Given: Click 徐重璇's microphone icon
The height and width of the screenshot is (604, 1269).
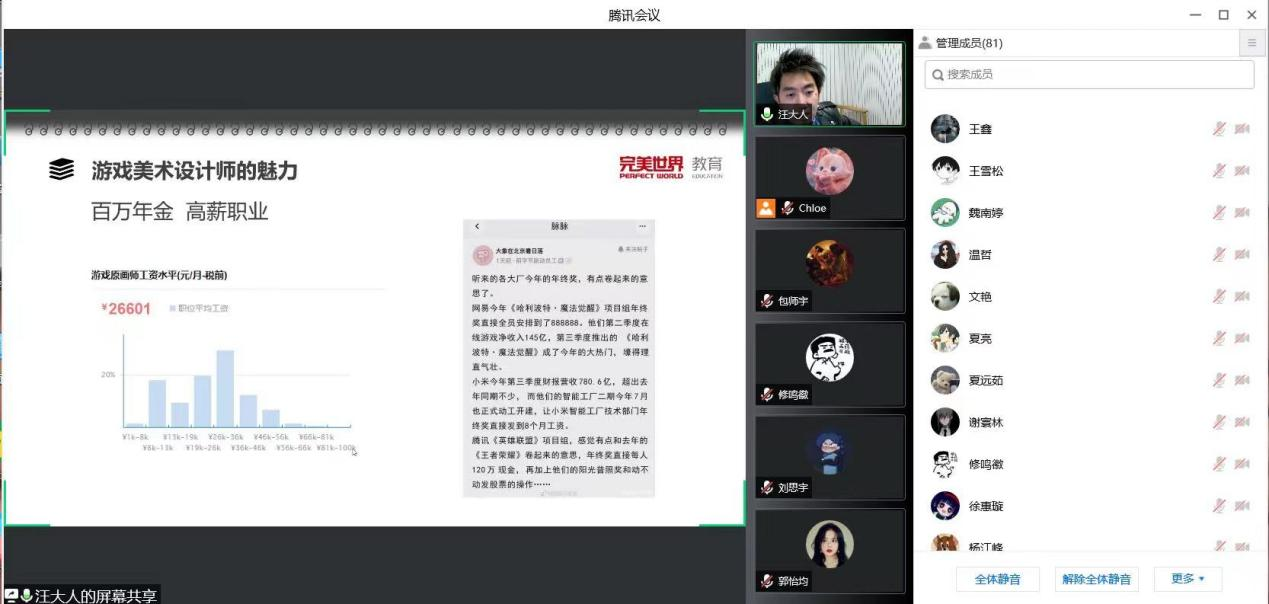Looking at the screenshot, I should click(1219, 506).
